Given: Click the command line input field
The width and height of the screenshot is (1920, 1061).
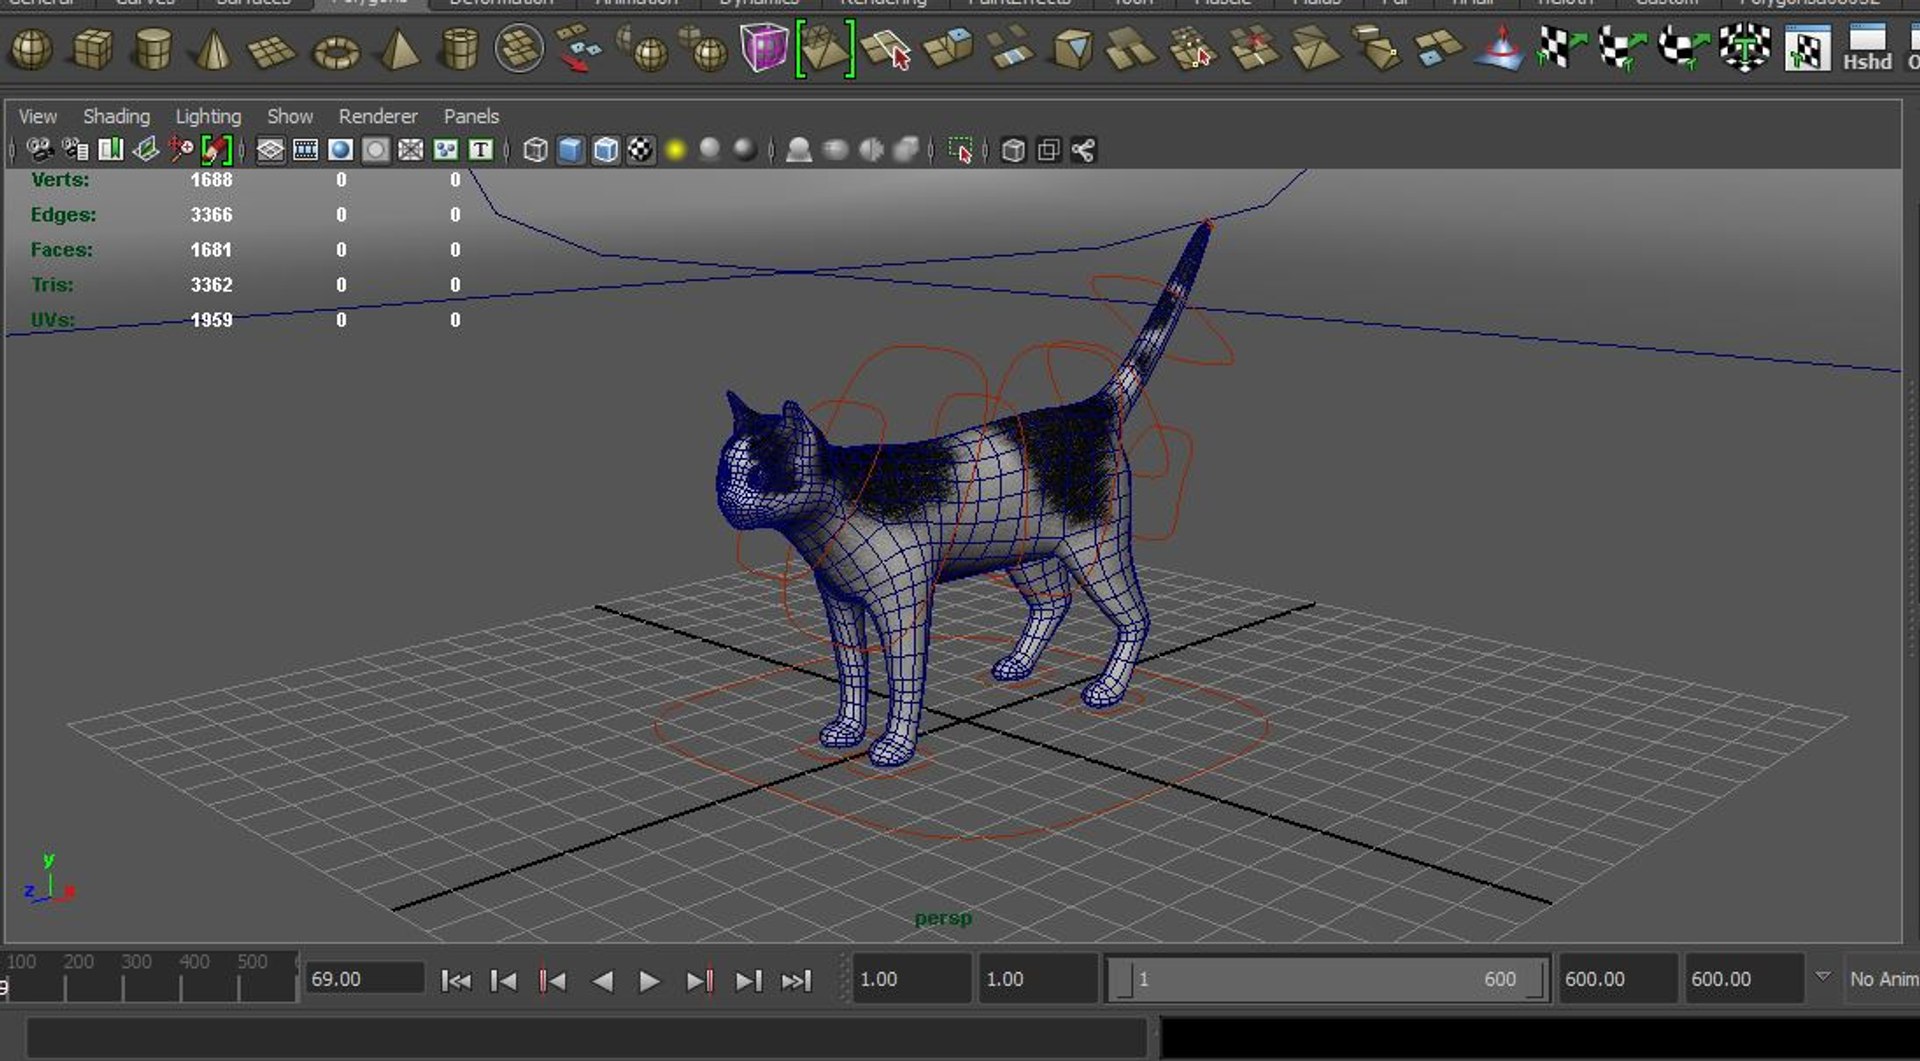Looking at the screenshot, I should pyautogui.click(x=586, y=1038).
